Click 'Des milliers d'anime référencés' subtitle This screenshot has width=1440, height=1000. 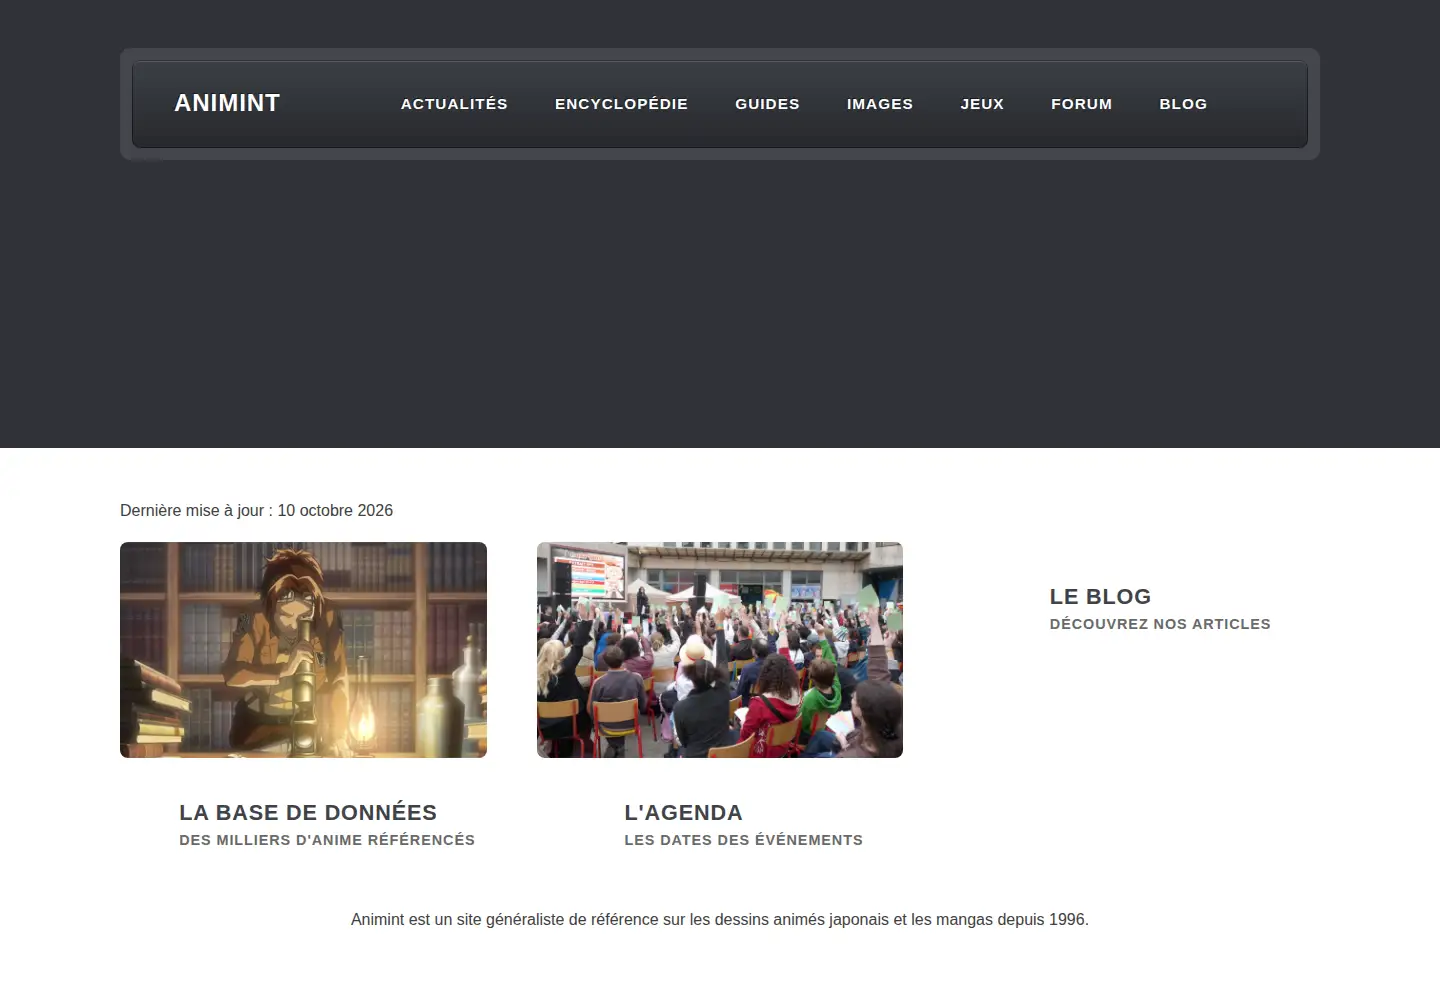coord(327,840)
